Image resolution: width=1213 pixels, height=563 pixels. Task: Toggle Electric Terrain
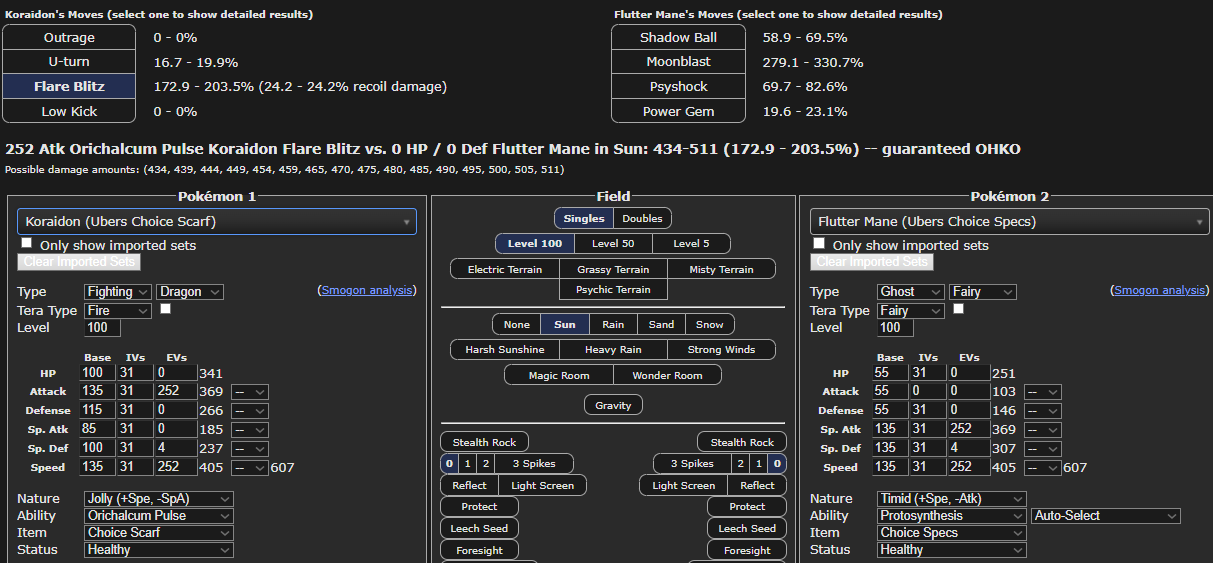click(x=505, y=269)
